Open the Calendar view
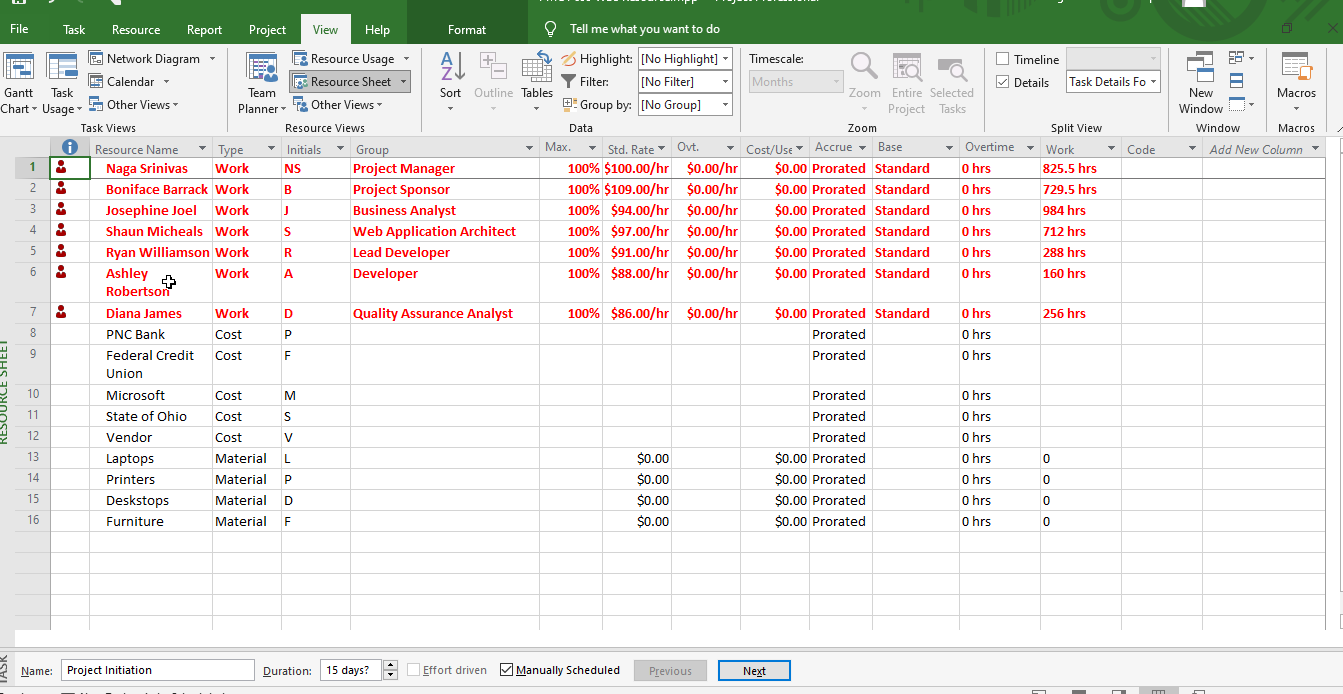This screenshot has width=1343, height=694. pyautogui.click(x=129, y=82)
